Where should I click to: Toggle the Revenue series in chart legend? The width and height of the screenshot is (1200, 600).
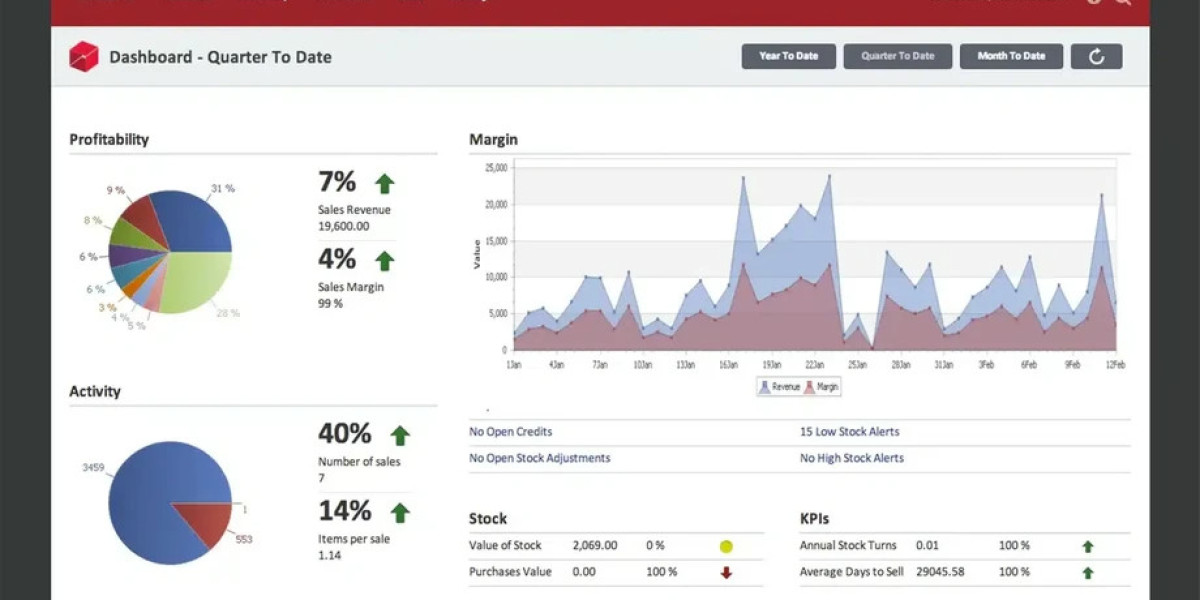(780, 387)
